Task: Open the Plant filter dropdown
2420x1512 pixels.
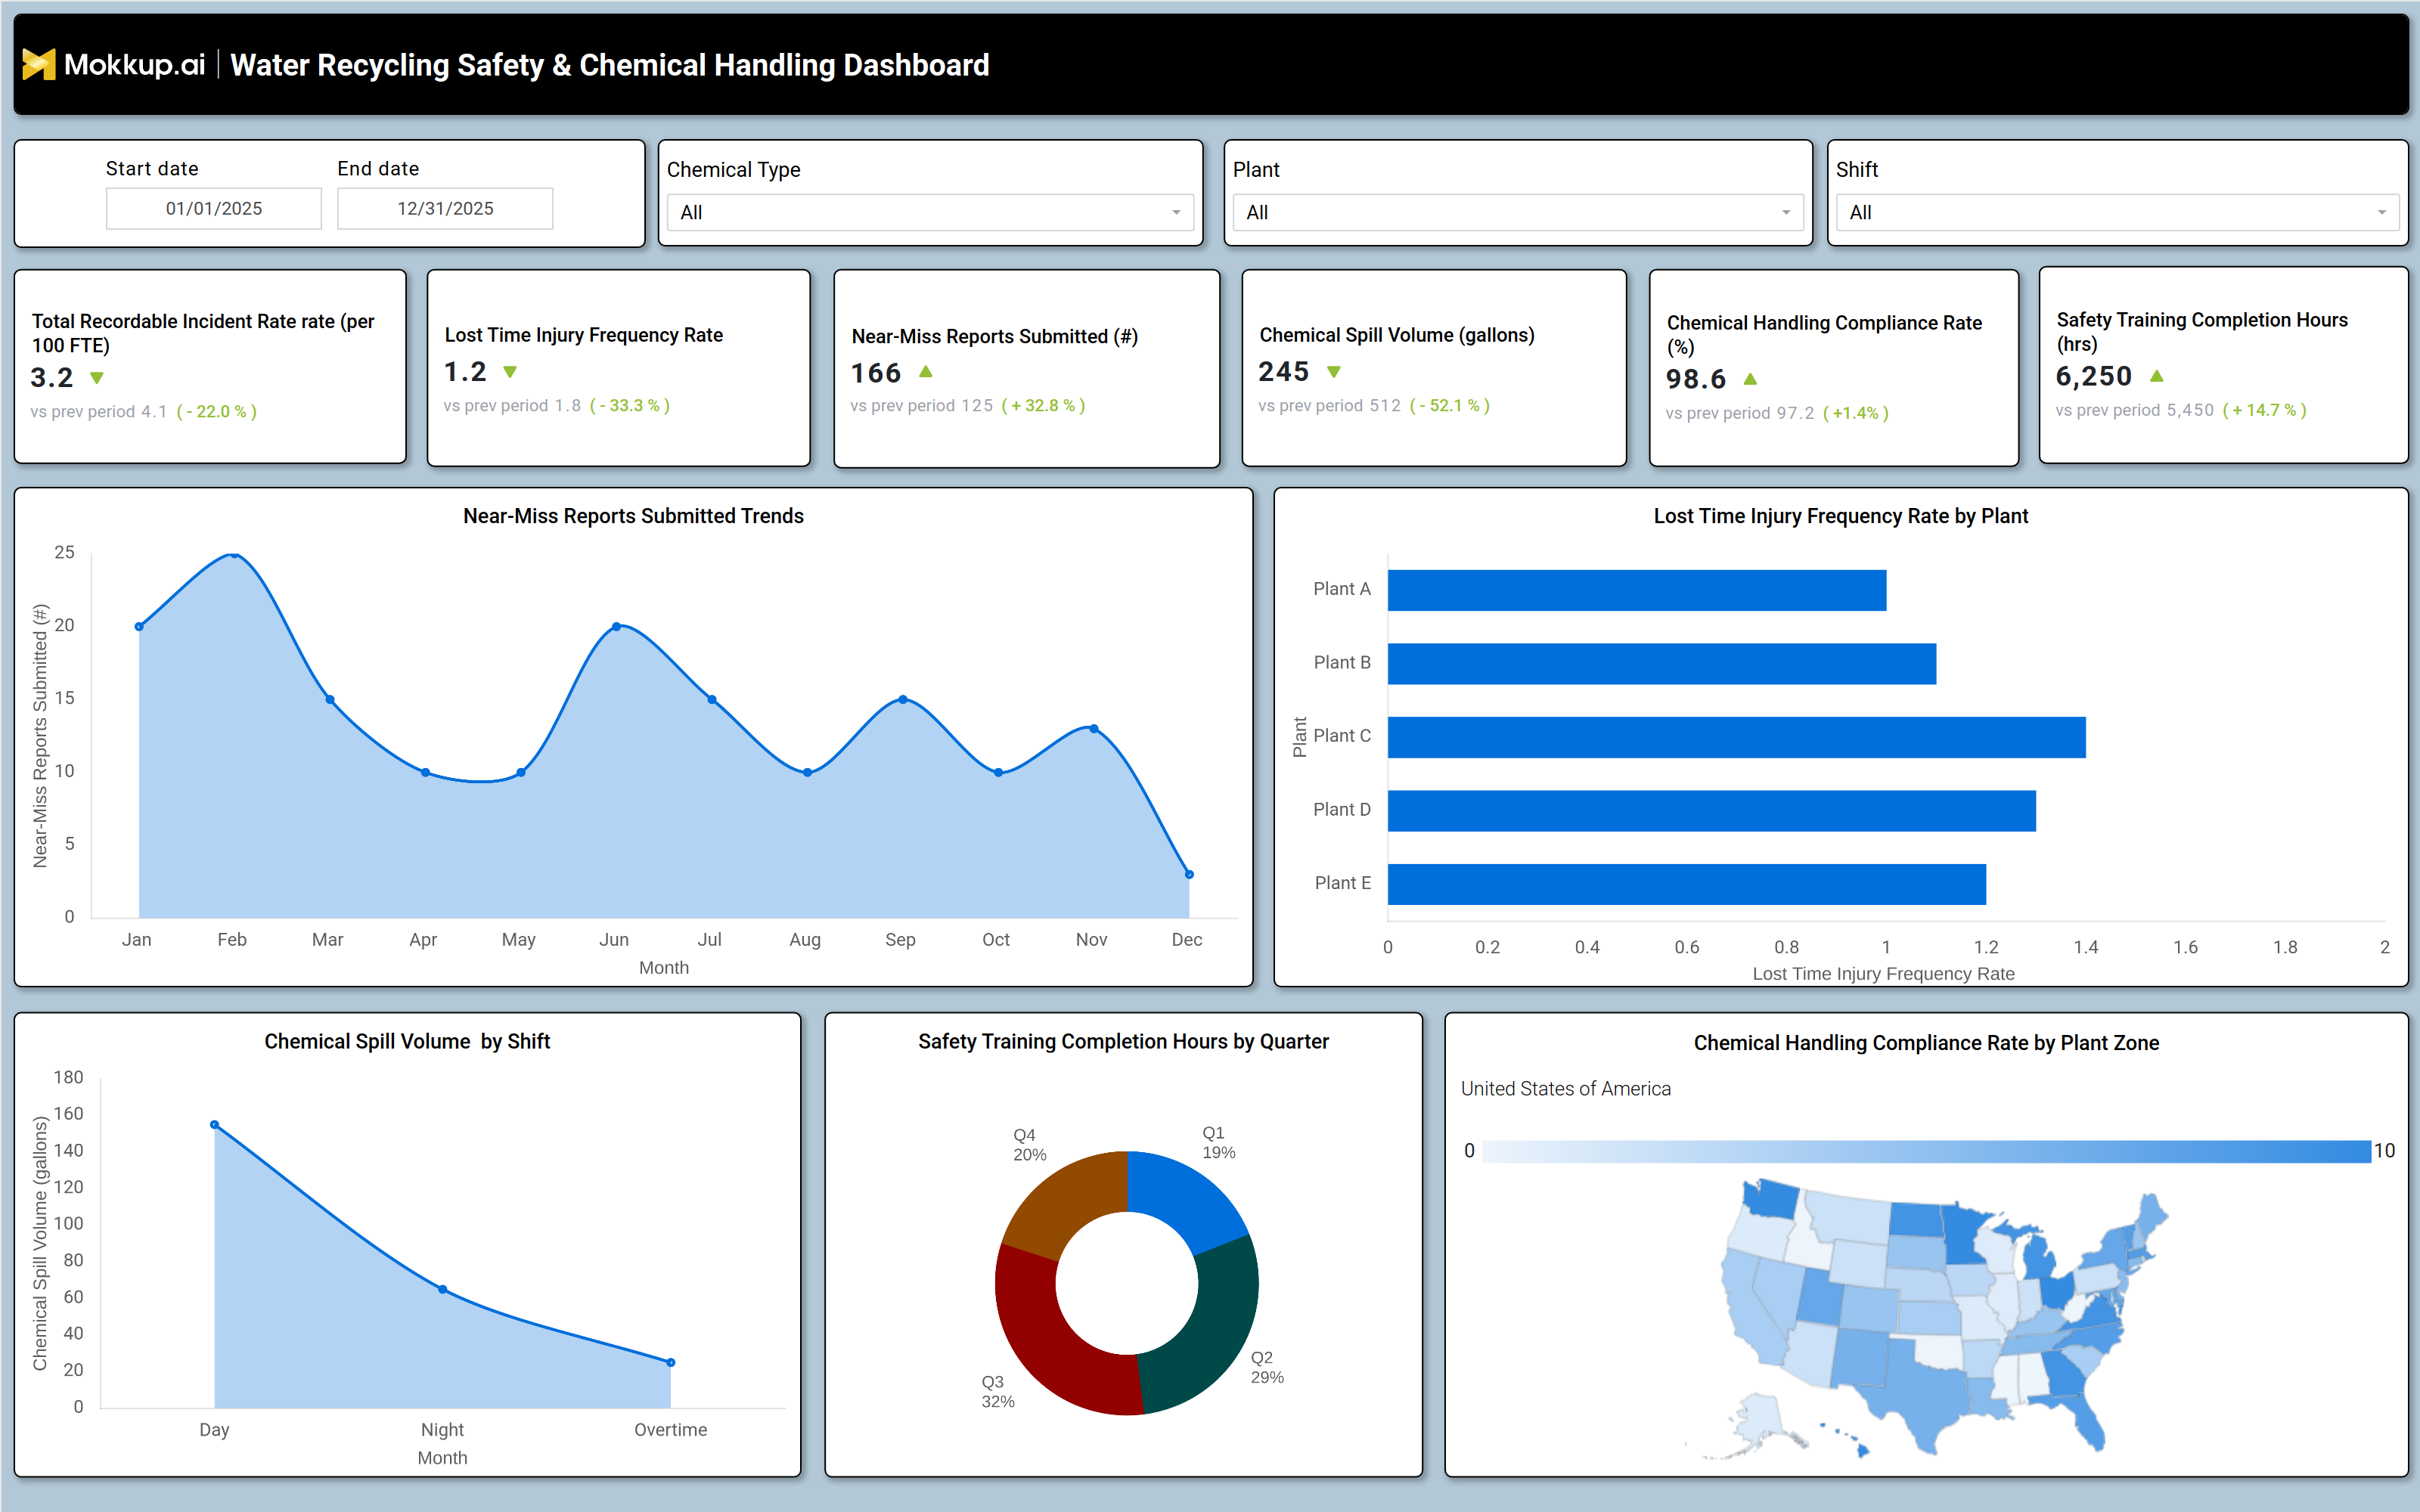Action: [1517, 212]
